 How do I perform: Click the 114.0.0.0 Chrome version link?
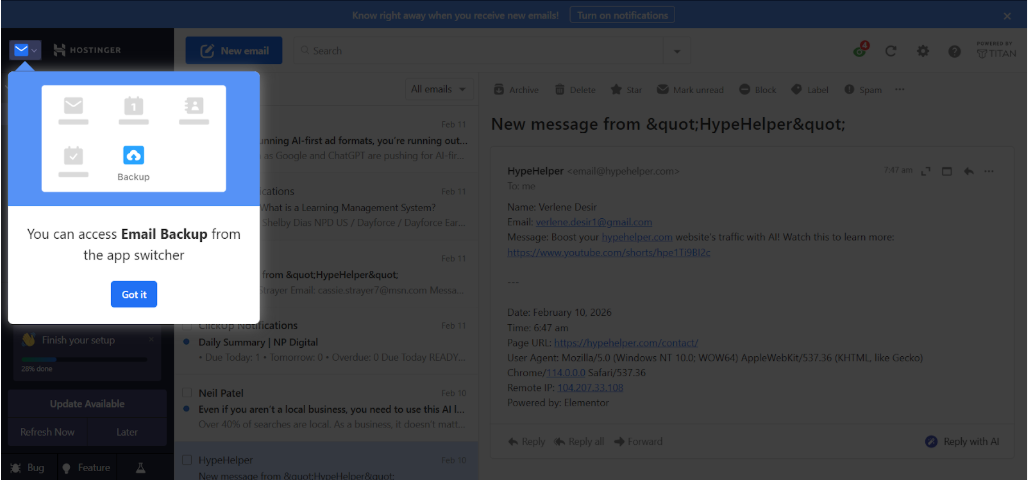pos(566,372)
